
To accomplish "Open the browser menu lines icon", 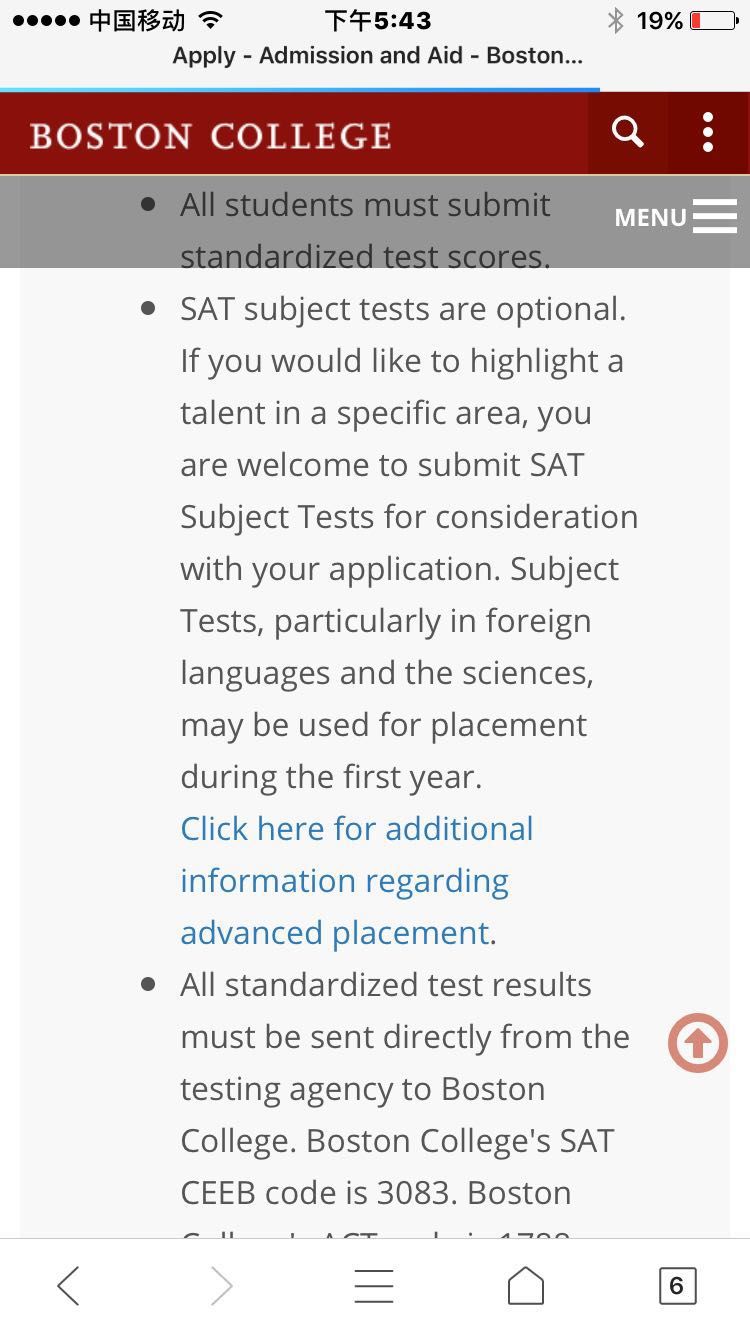I will 374,1286.
